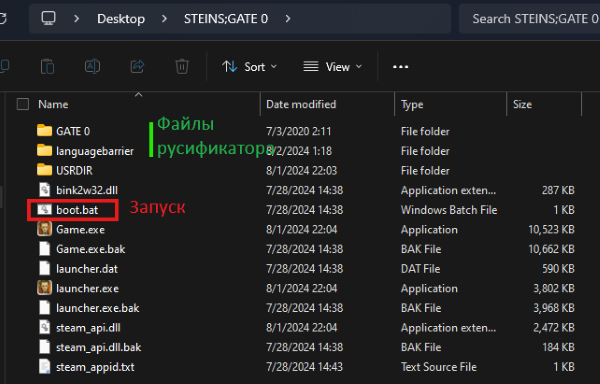Click Text Source File type cell
The image size is (600, 384).
click(439, 367)
